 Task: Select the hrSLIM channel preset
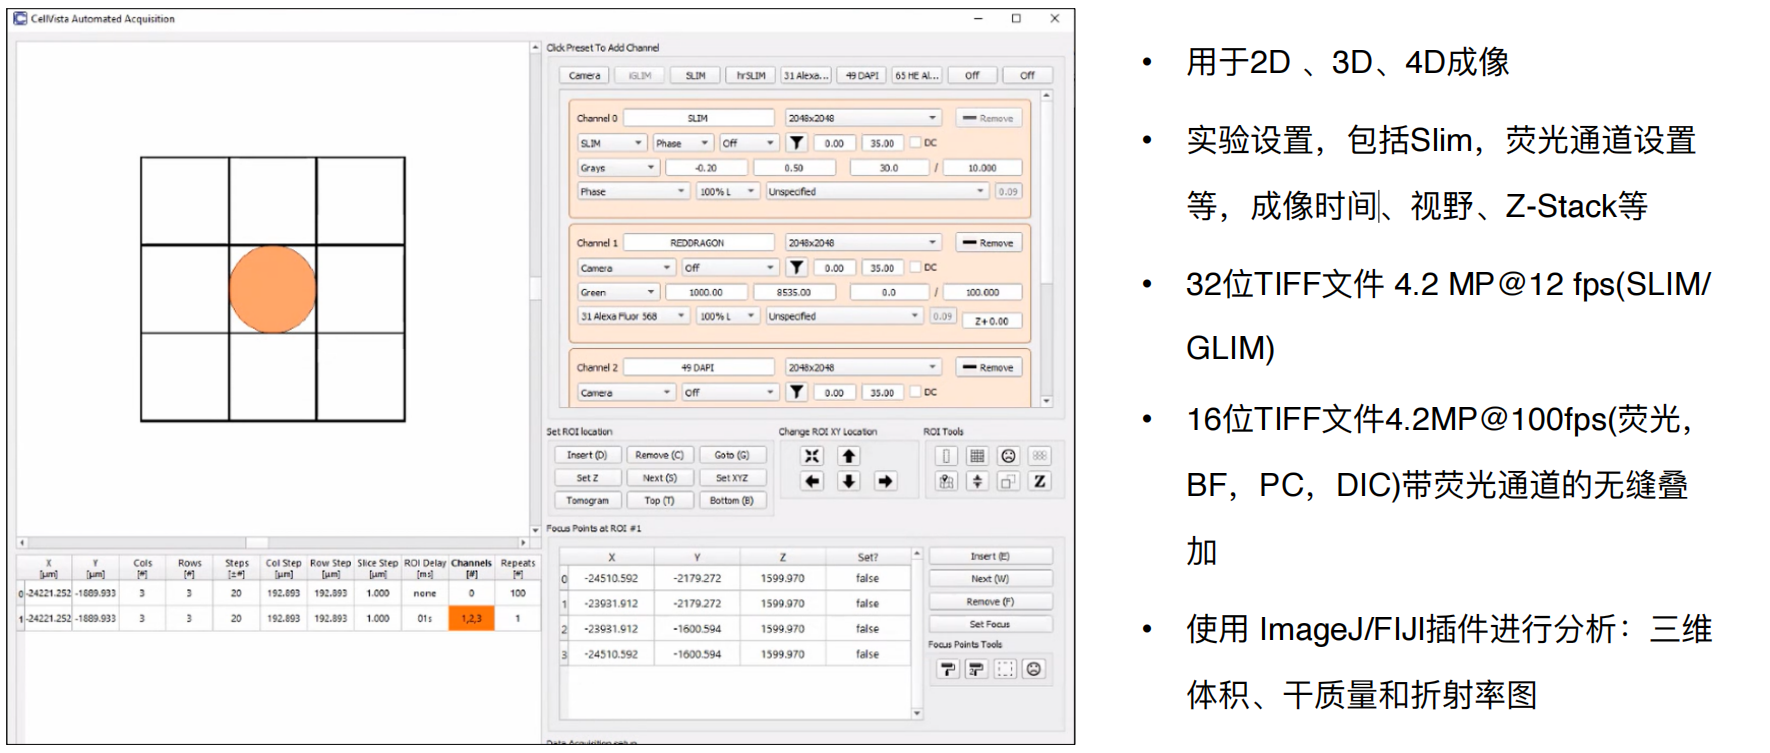click(x=750, y=76)
